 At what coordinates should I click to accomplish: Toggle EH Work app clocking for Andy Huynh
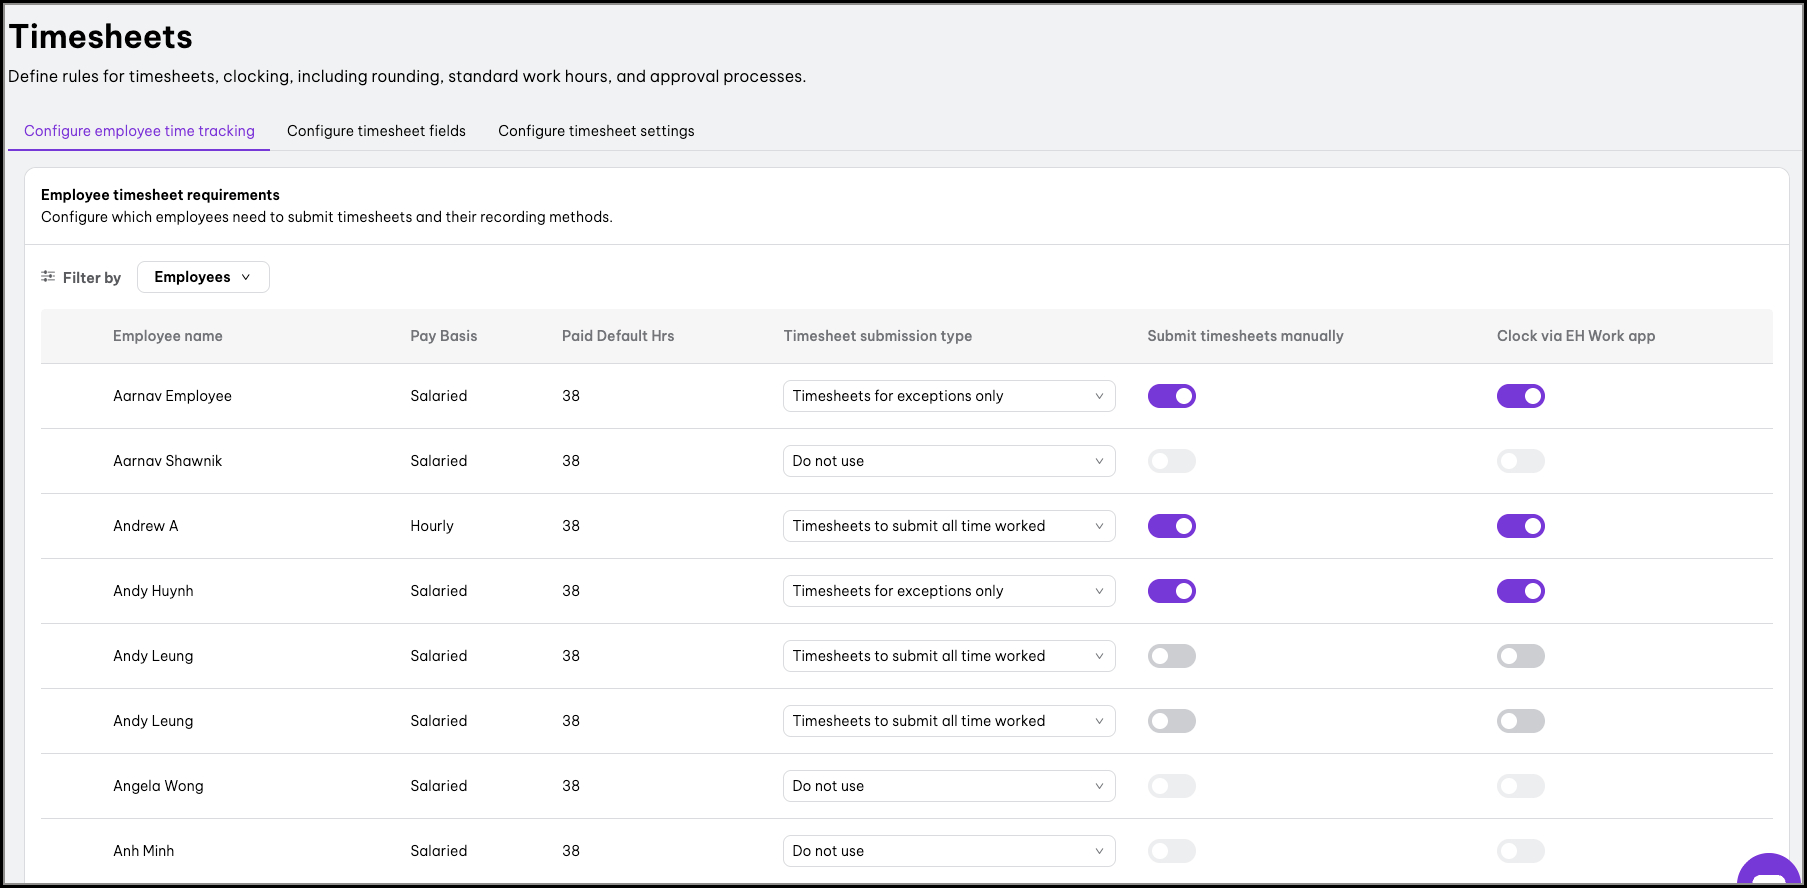pos(1521,591)
